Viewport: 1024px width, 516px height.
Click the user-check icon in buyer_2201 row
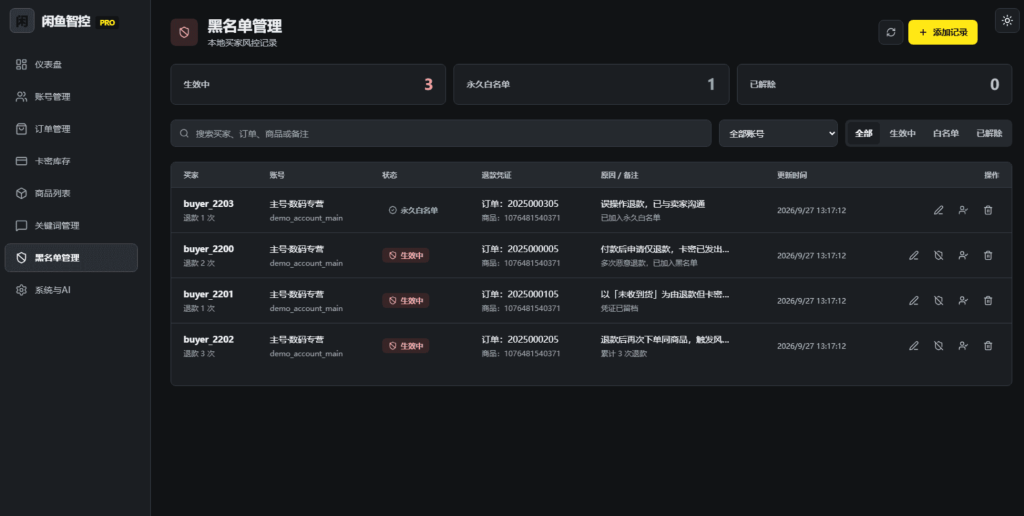[x=963, y=300]
